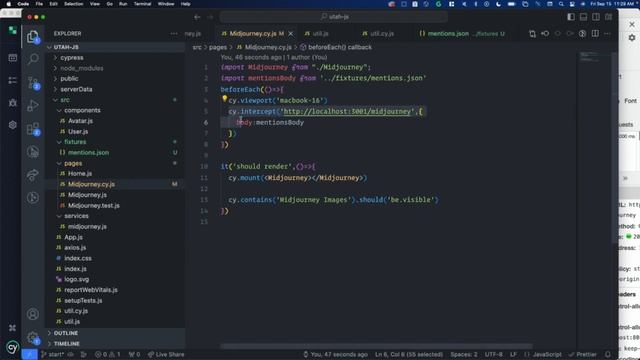Open the Search view in activity bar
Viewport: 640px width, 360px height.
pyautogui.click(x=33, y=59)
